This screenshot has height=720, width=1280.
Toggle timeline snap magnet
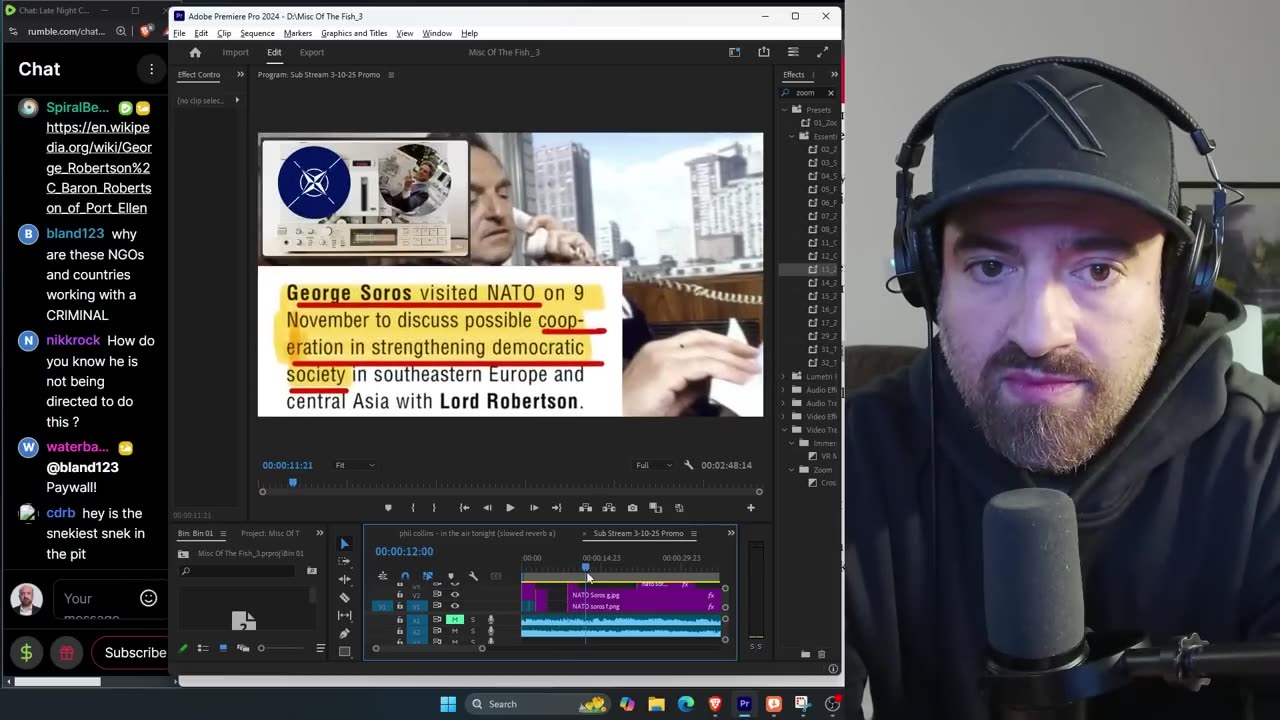[x=405, y=576]
